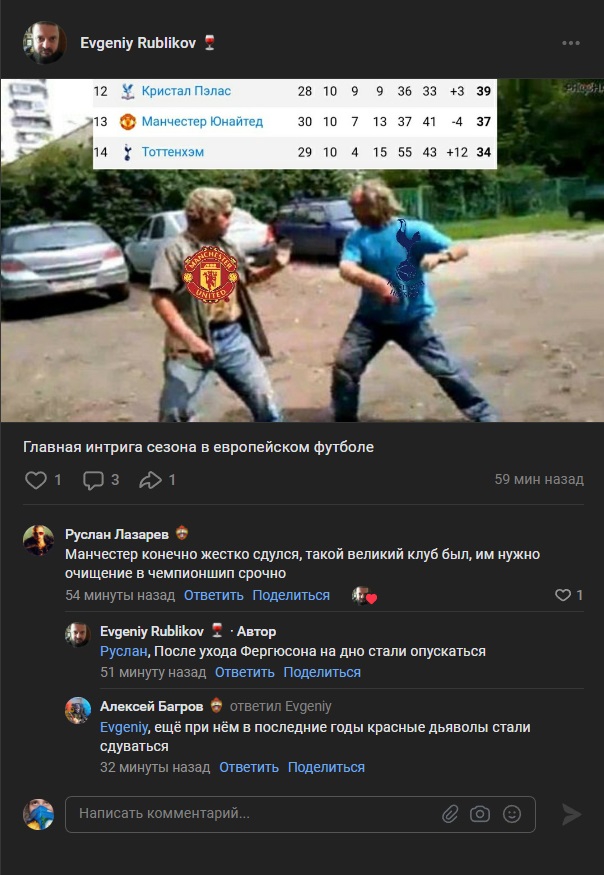Open Руслан Лазарев's avatar picture
This screenshot has height=875, width=604.
pyautogui.click(x=38, y=540)
